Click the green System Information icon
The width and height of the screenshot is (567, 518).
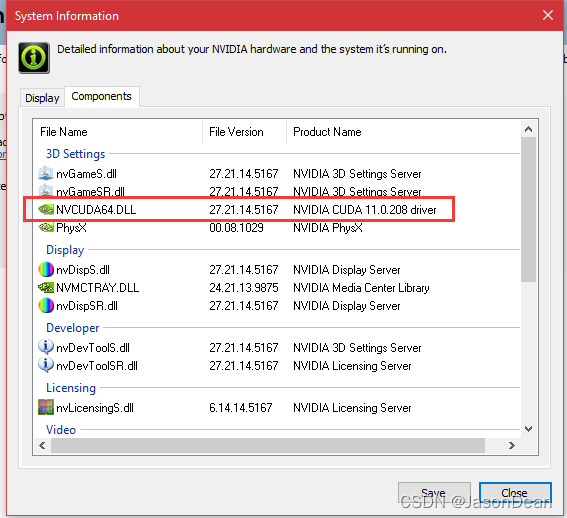(34, 58)
